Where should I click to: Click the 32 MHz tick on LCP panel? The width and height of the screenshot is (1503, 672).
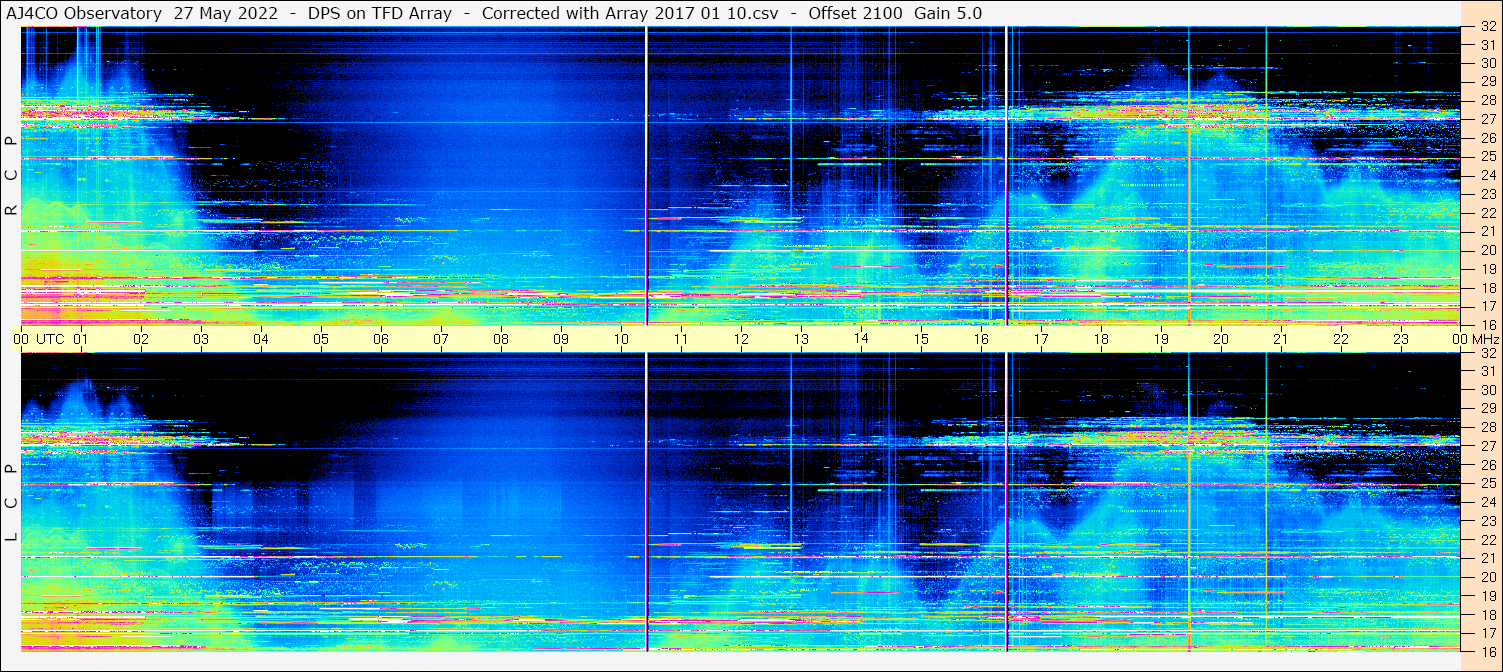[1487, 353]
